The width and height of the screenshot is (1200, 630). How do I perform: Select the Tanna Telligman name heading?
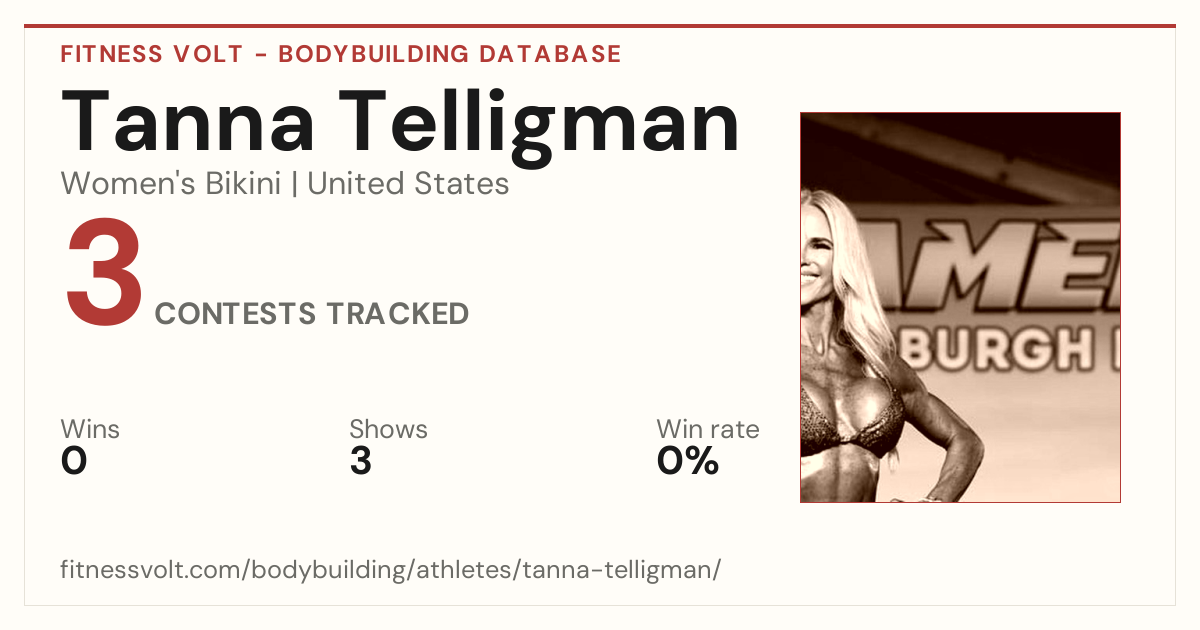click(x=400, y=122)
